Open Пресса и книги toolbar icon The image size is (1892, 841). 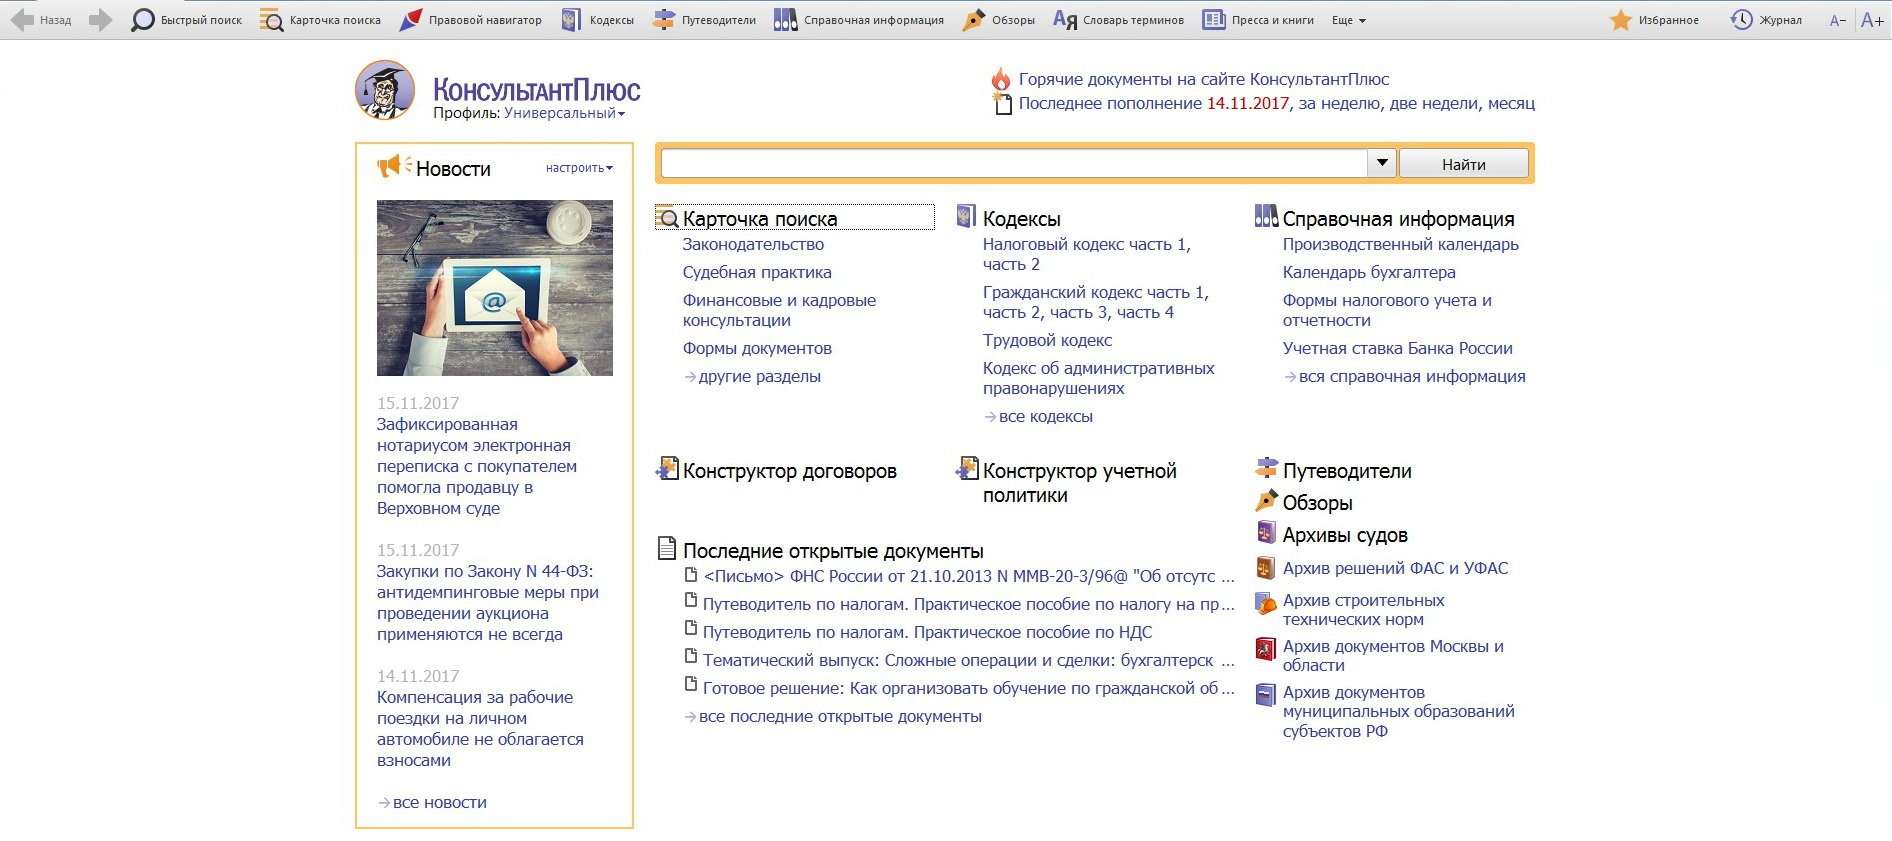coord(1214,20)
